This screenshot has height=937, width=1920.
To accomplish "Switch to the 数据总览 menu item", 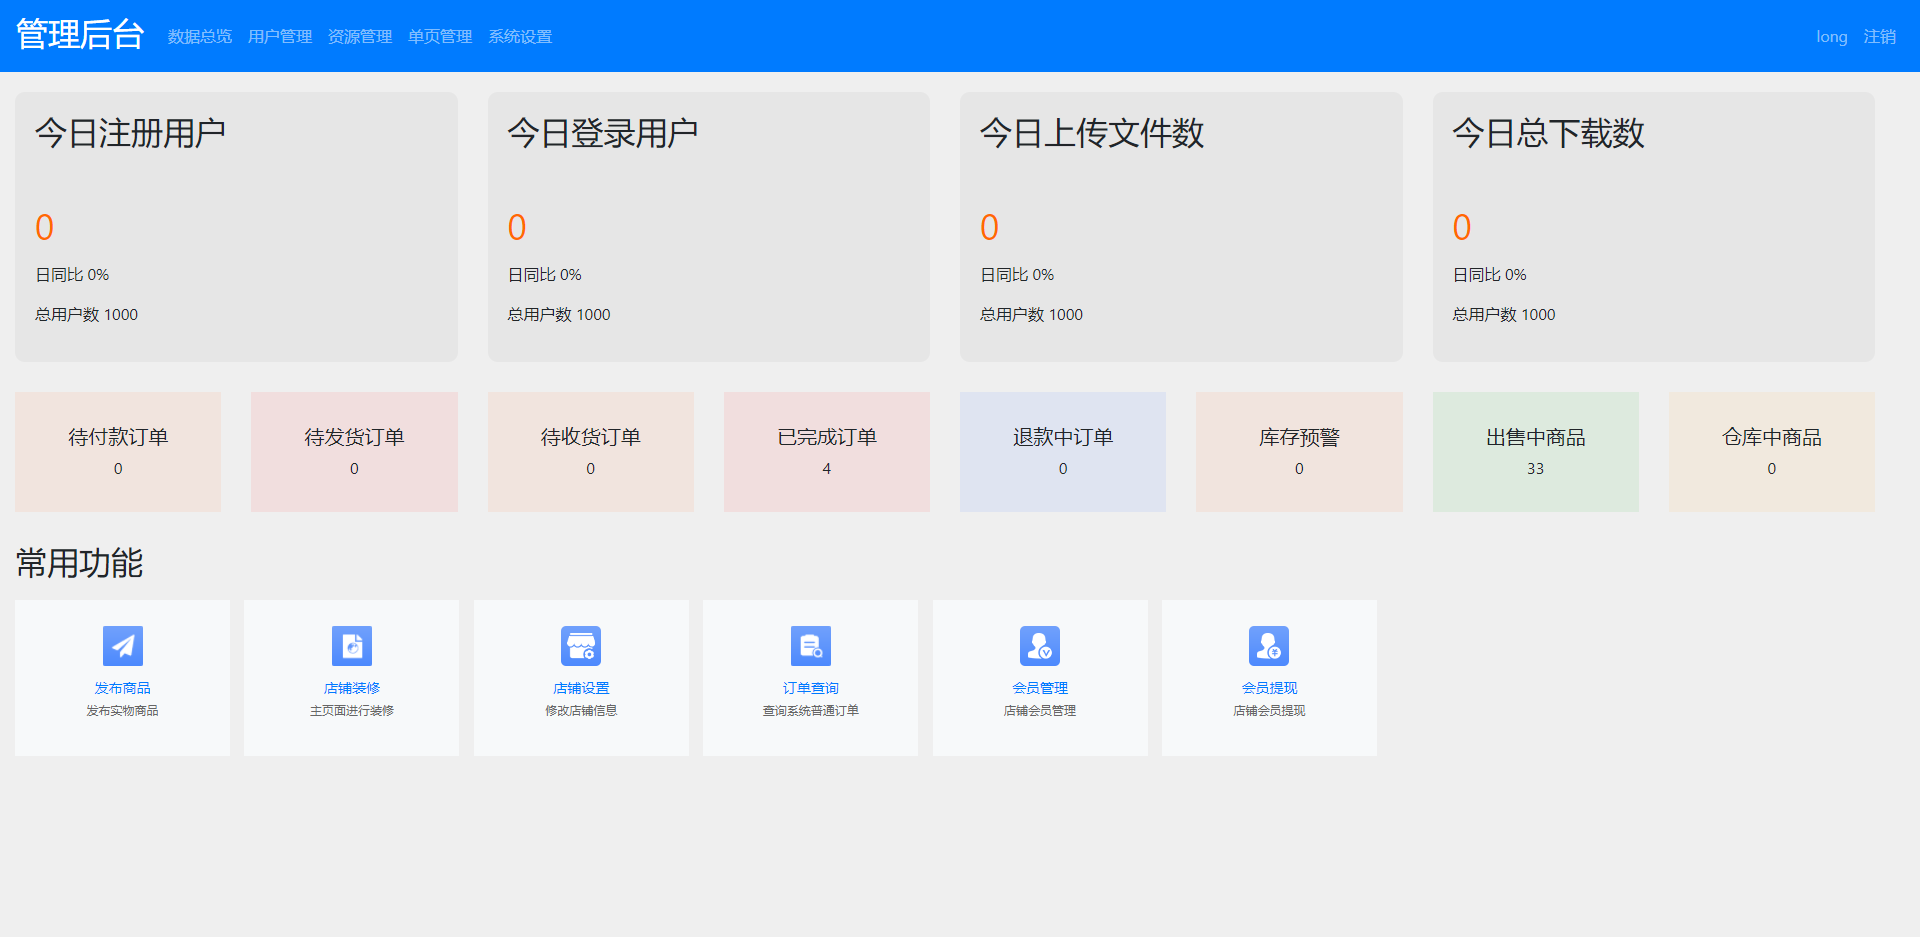I will click(x=199, y=36).
